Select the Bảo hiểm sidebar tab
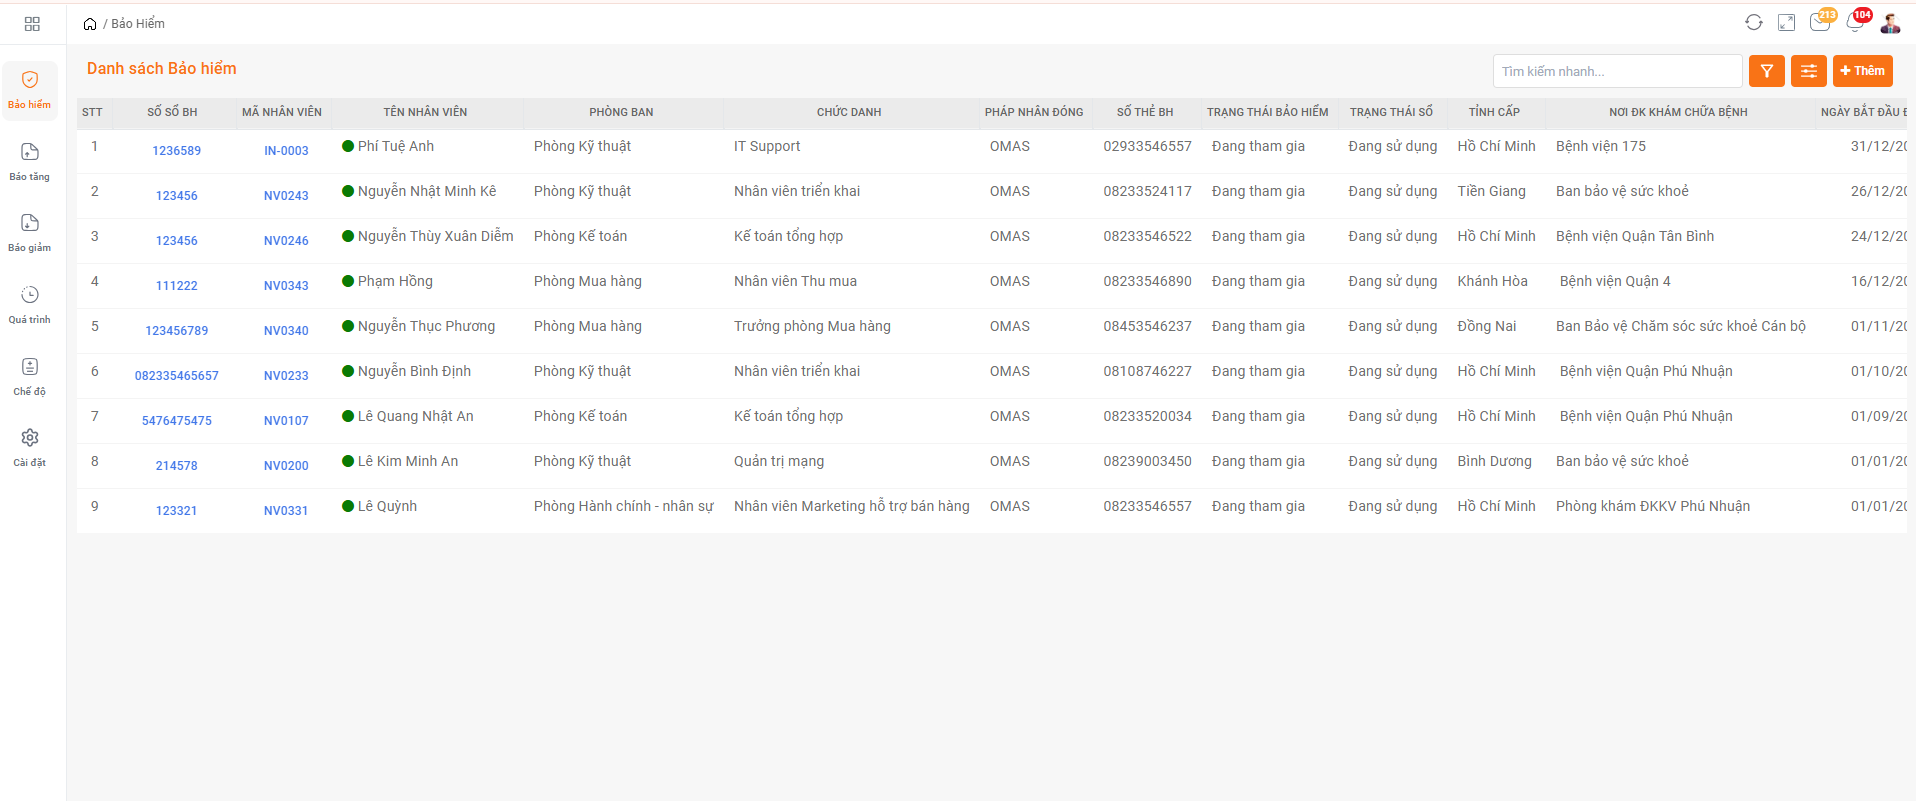This screenshot has height=801, width=1916. [x=30, y=90]
